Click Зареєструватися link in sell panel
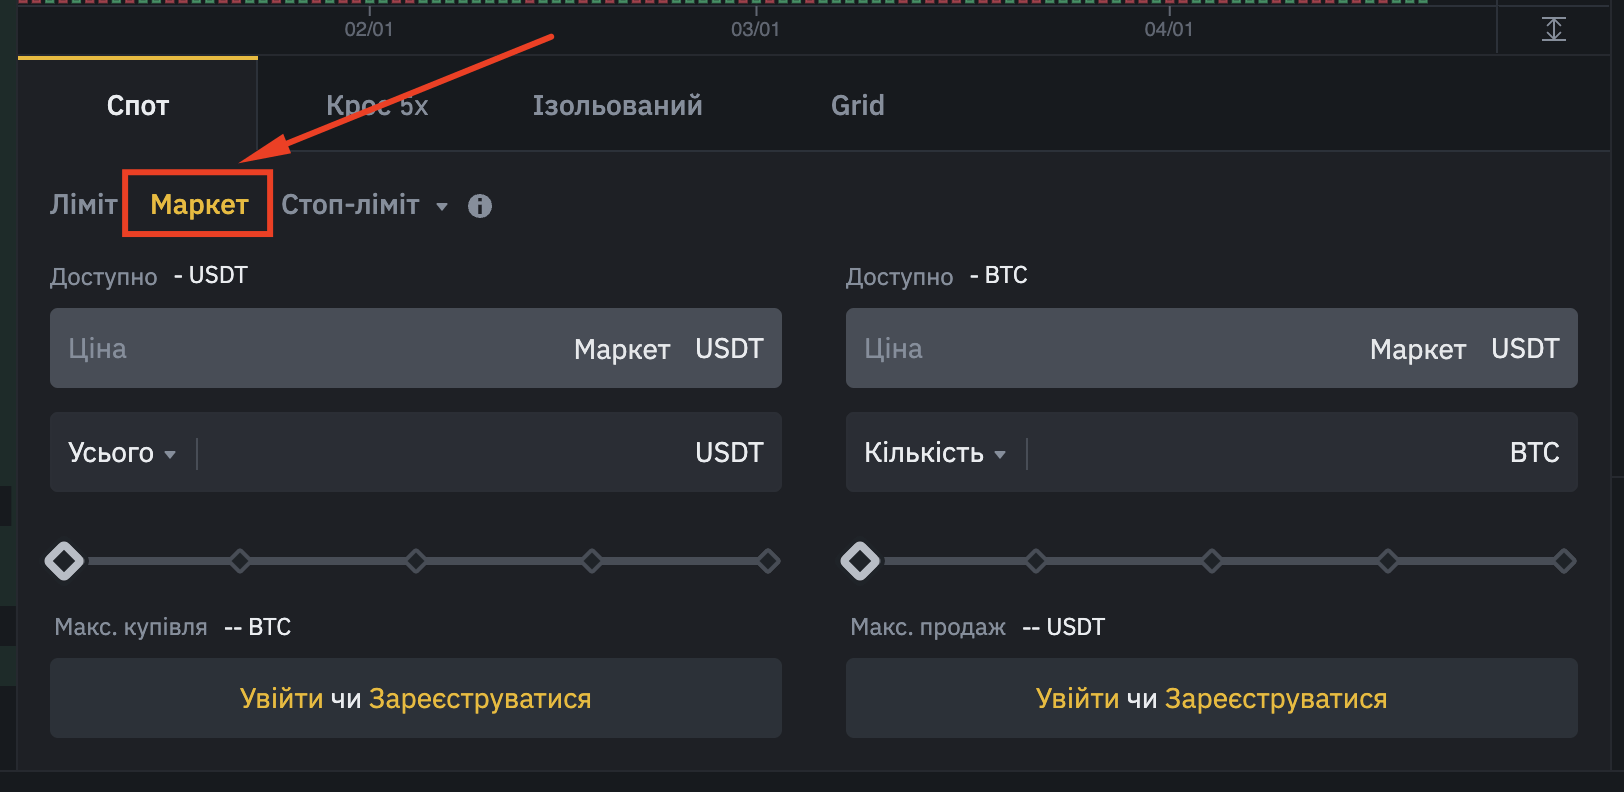 click(1276, 698)
